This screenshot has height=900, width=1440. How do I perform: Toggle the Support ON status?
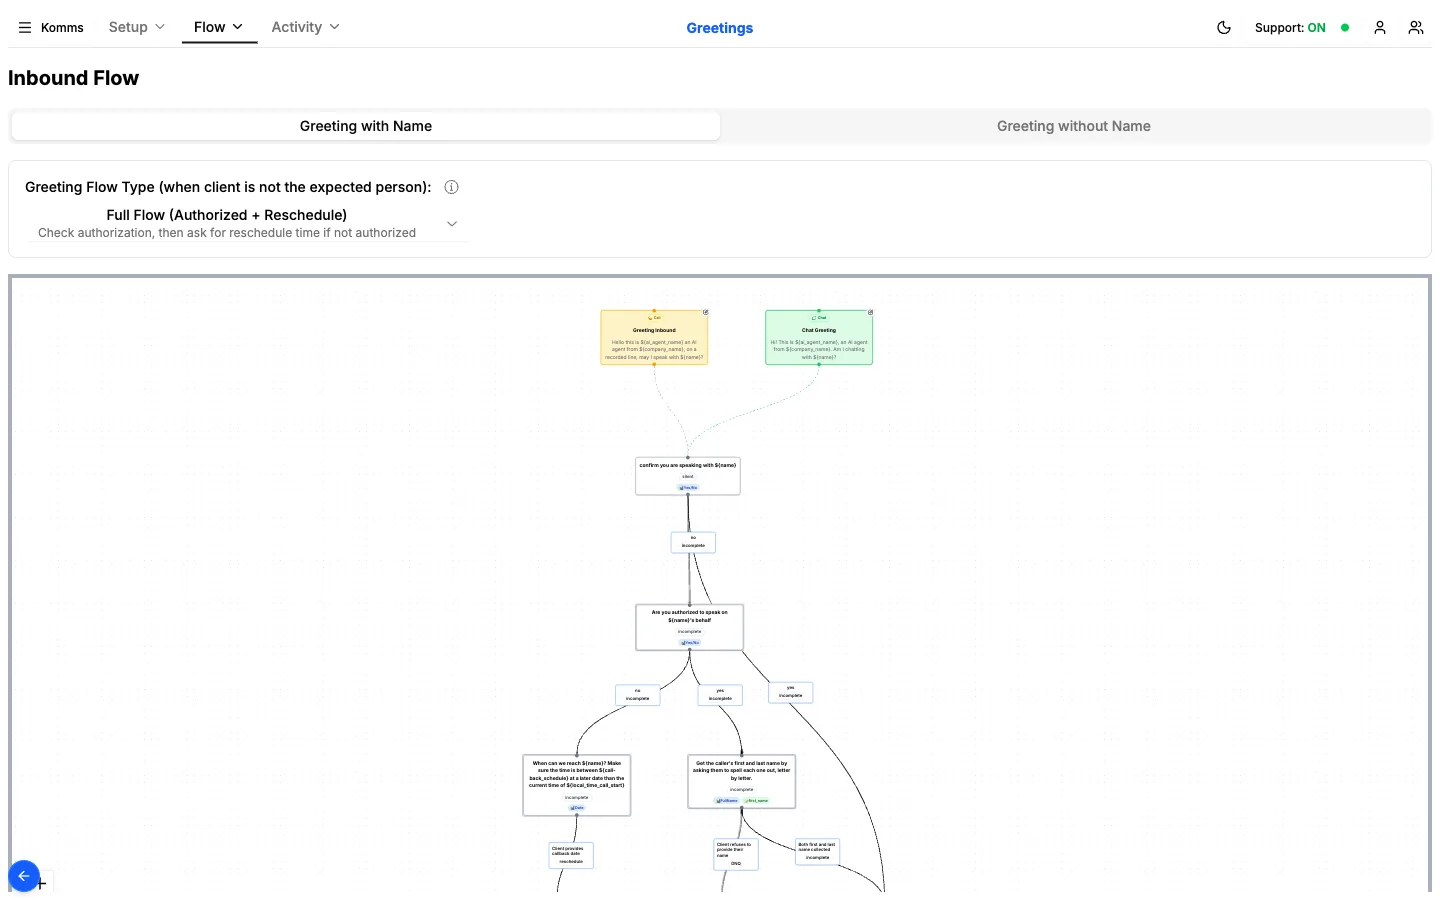[1302, 28]
